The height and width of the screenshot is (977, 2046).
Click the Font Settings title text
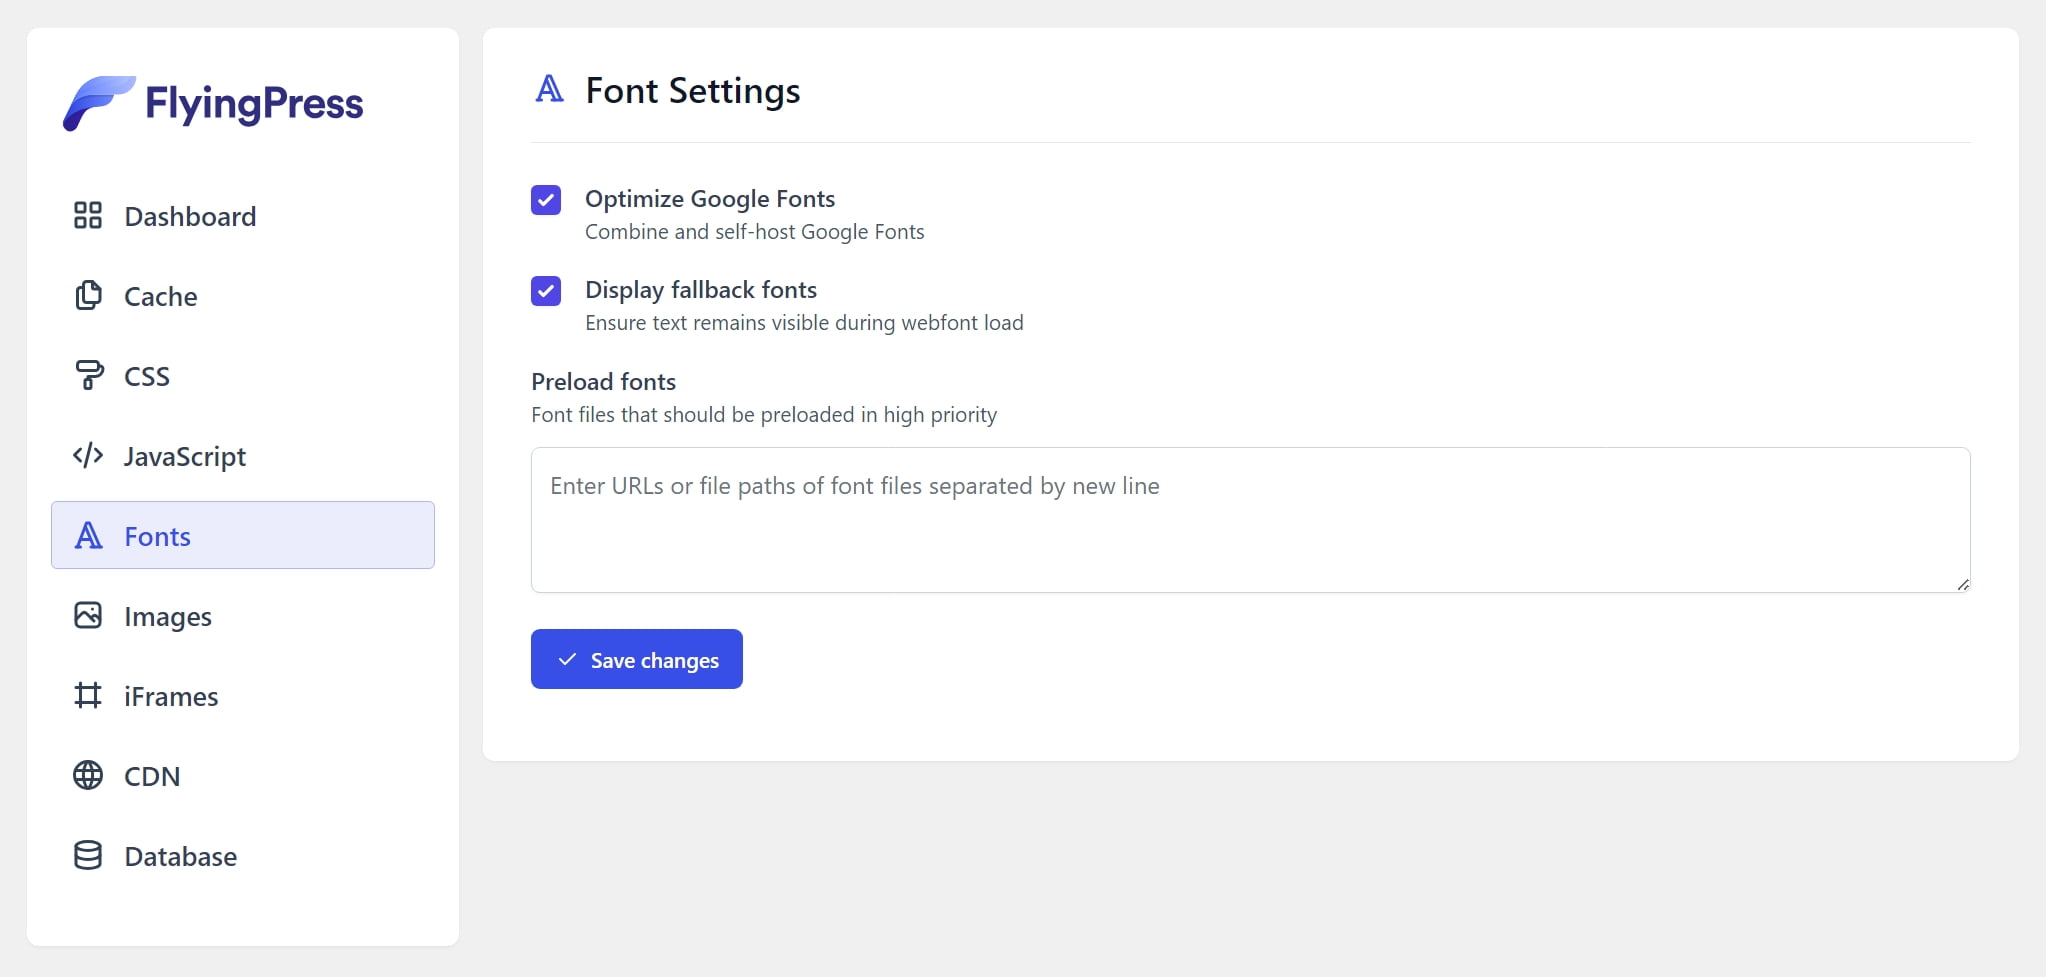693,91
